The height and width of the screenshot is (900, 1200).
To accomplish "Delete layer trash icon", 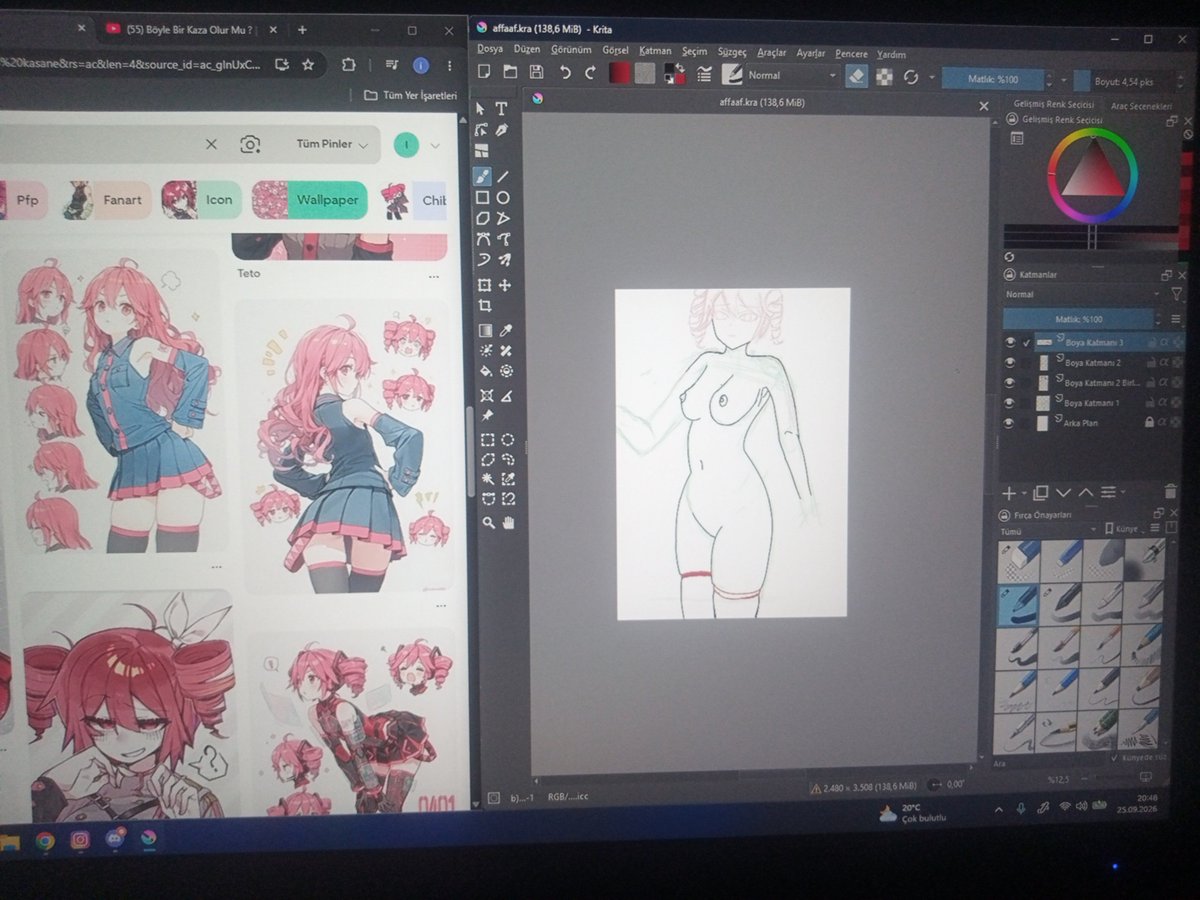I will [1171, 491].
